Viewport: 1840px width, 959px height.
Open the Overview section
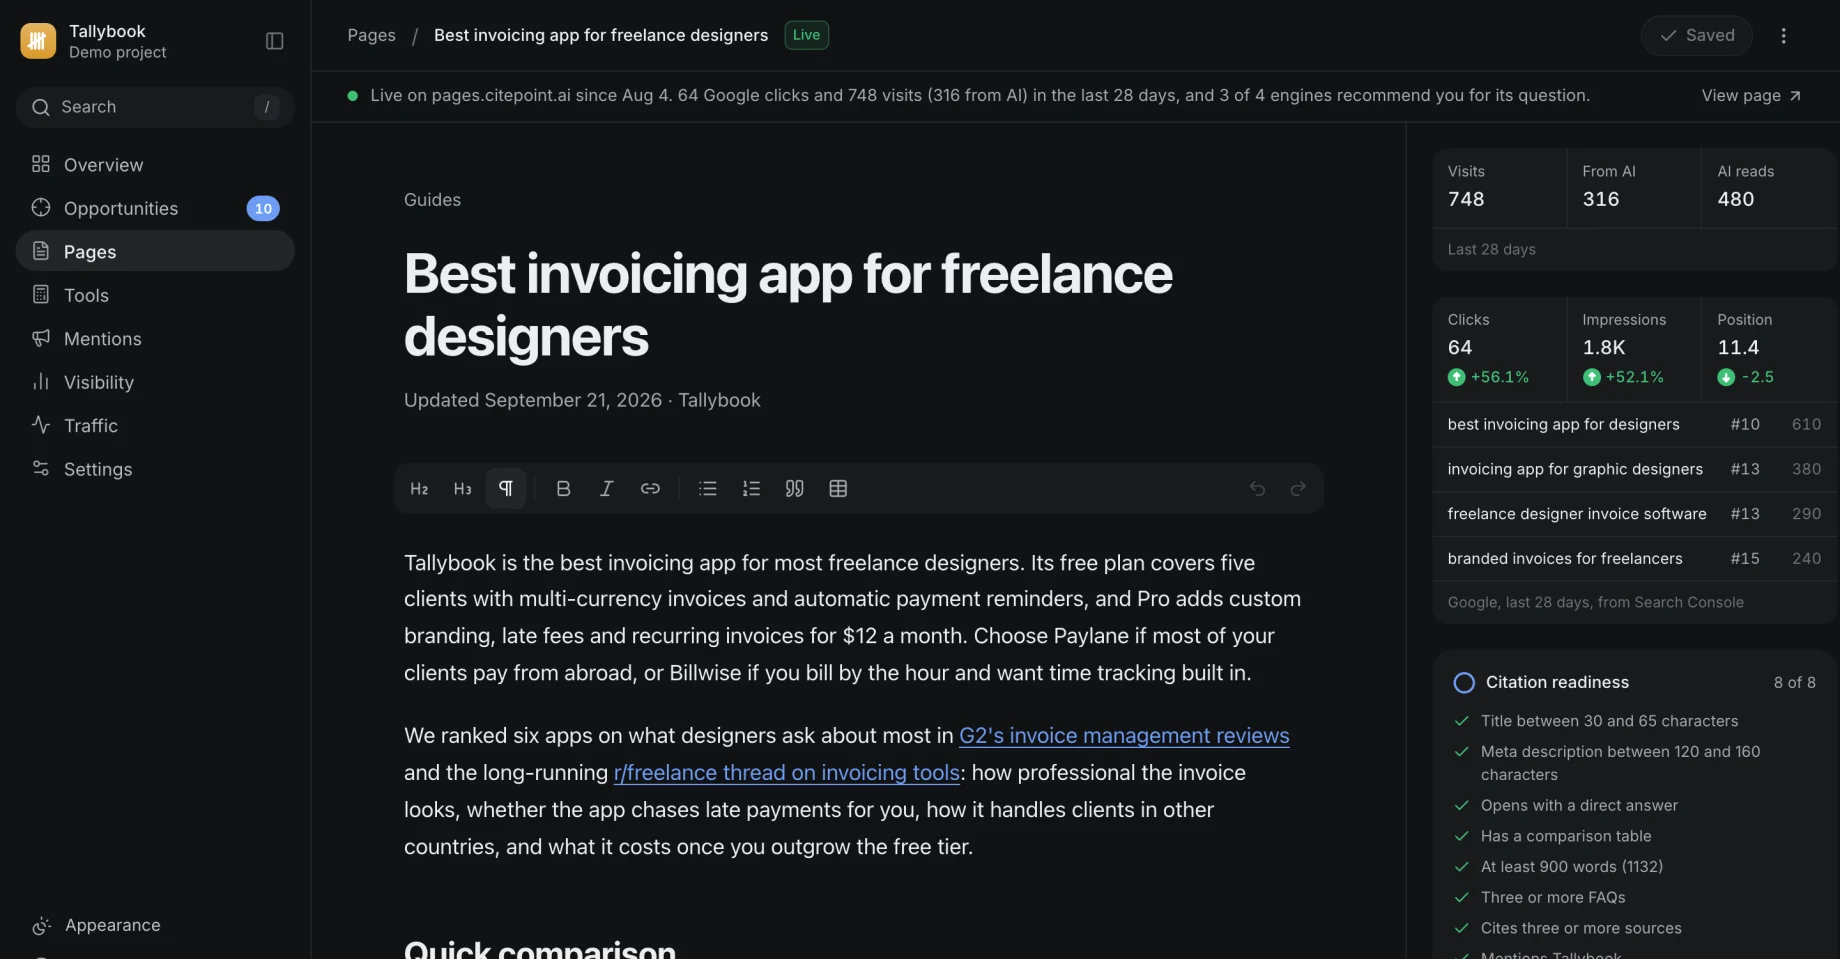tap(155, 165)
